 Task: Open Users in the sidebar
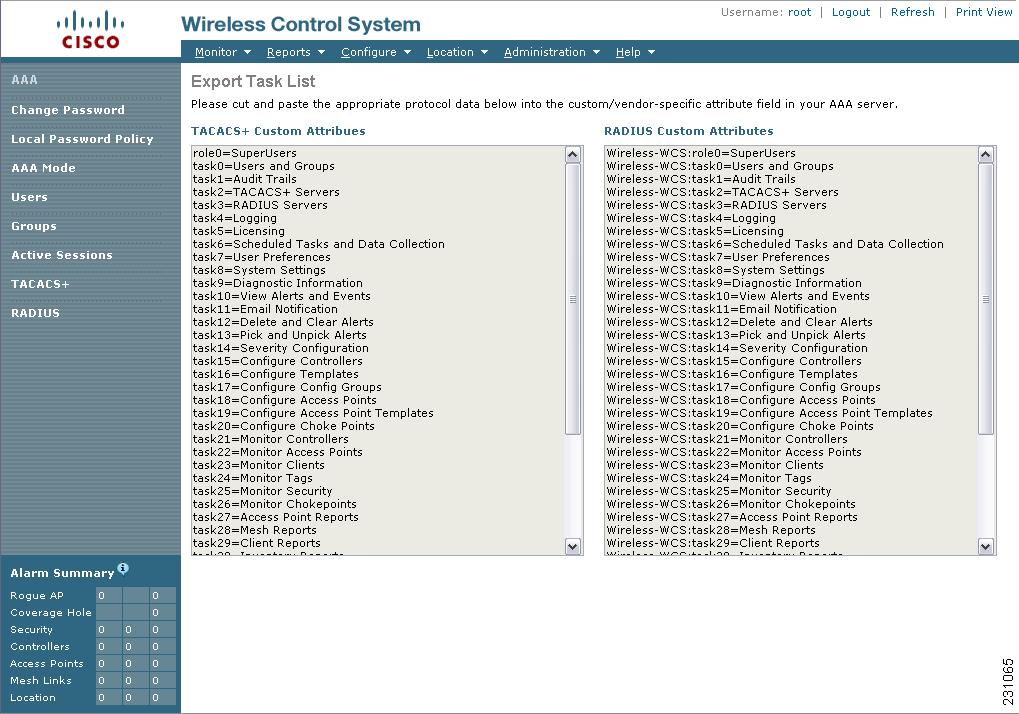tap(29, 197)
